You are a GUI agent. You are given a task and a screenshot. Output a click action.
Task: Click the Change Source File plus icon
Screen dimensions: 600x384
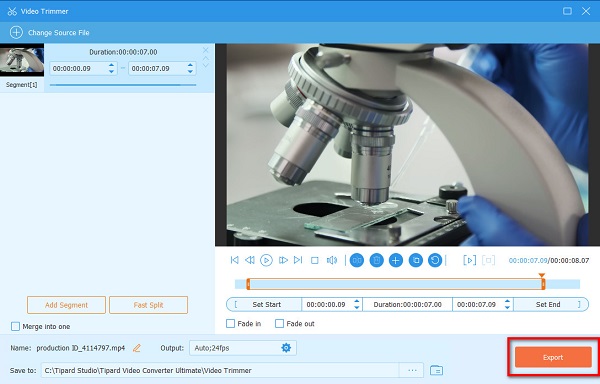pyautogui.click(x=16, y=33)
